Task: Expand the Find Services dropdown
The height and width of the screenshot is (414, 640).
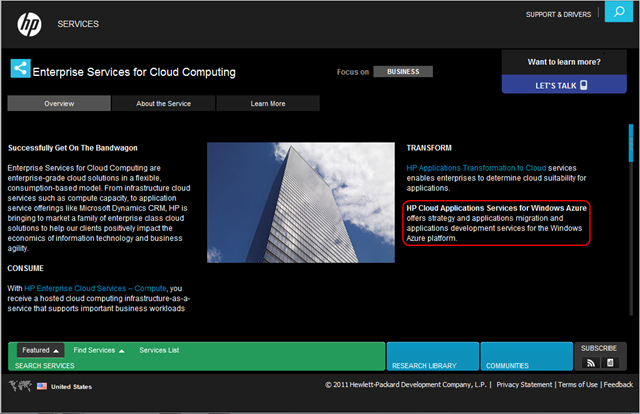Action: [99, 350]
